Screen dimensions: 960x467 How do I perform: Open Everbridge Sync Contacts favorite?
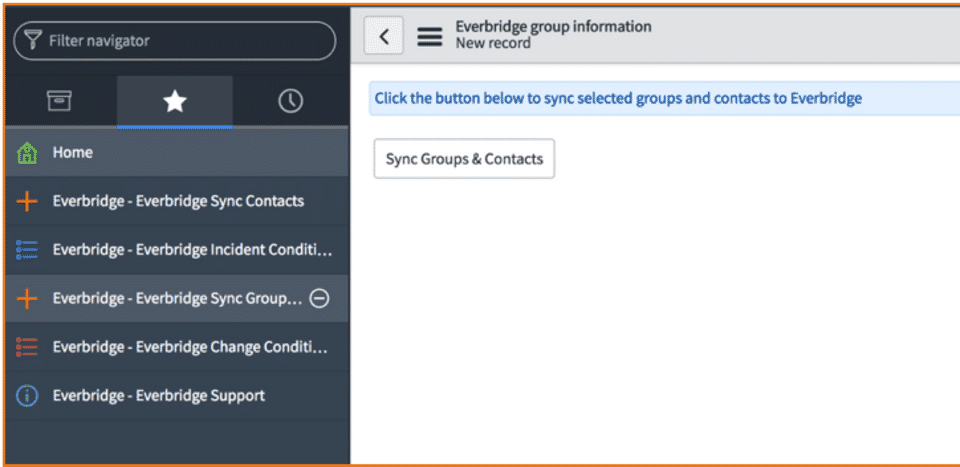[x=177, y=201]
